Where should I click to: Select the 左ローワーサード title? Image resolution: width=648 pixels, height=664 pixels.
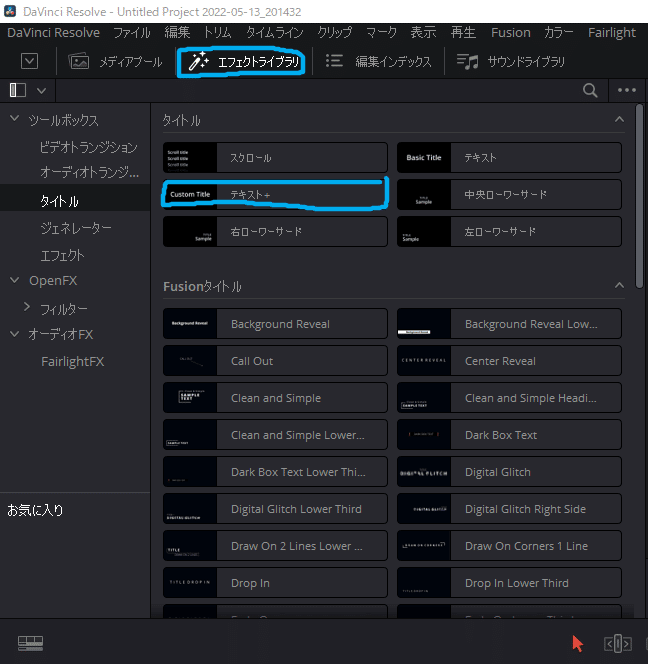[x=509, y=232]
